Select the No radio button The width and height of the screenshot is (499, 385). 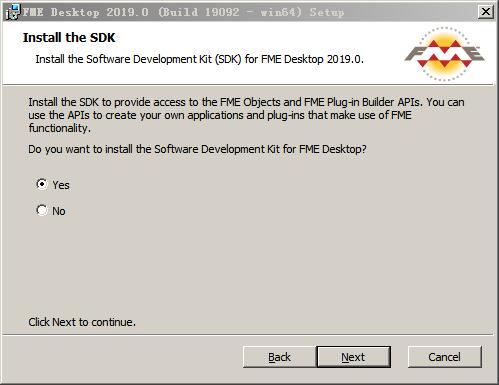(x=42, y=210)
